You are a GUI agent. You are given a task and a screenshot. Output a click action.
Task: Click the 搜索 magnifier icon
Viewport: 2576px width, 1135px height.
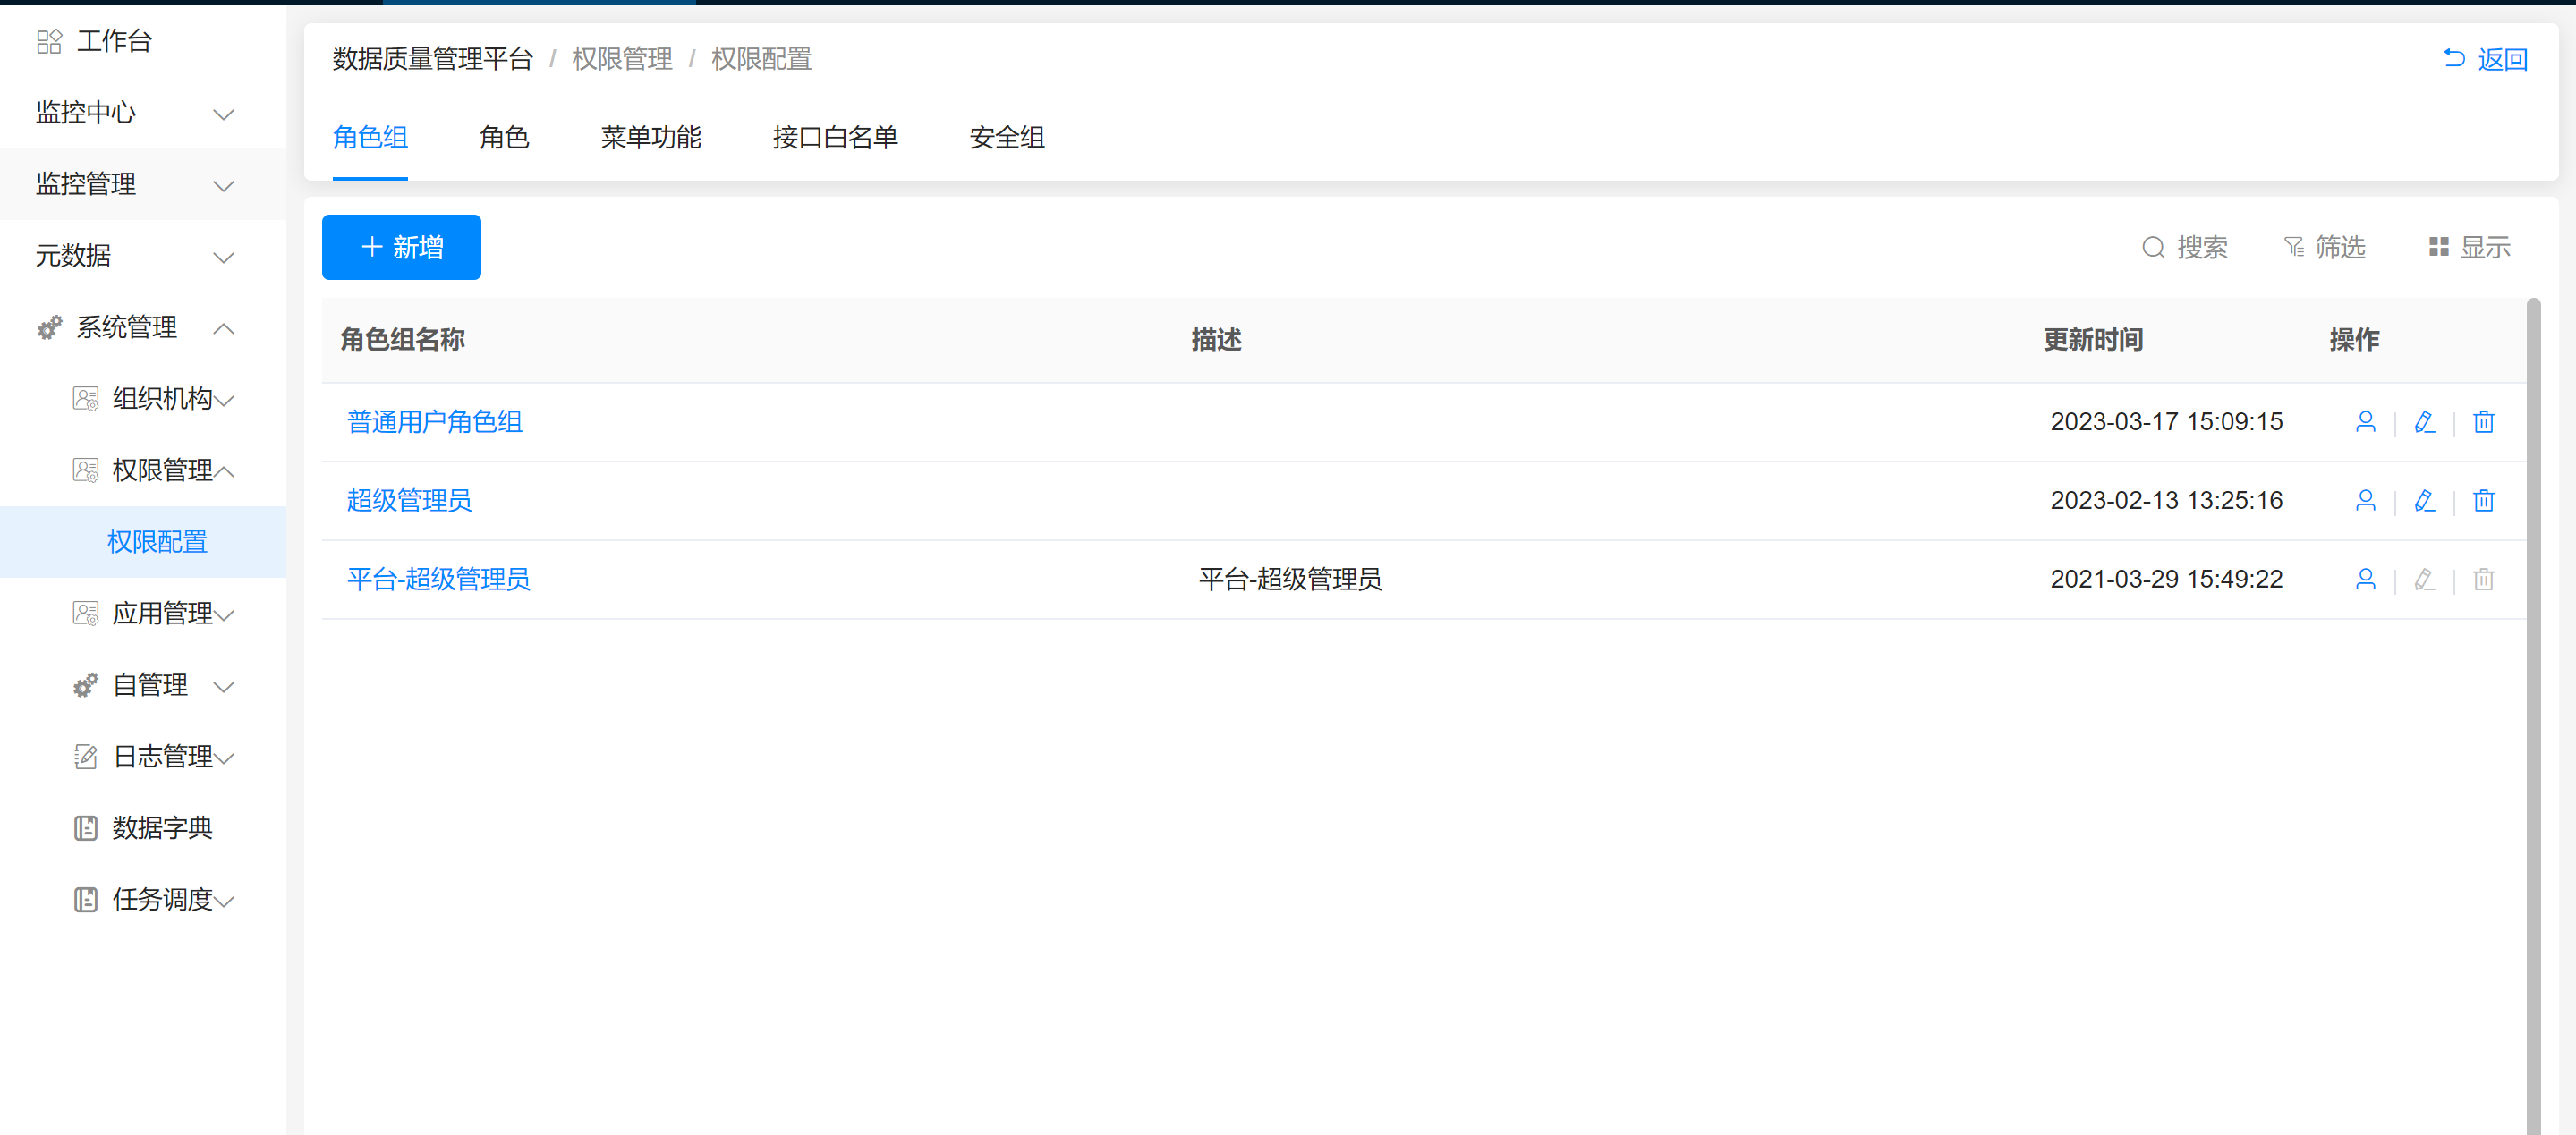(x=2153, y=247)
